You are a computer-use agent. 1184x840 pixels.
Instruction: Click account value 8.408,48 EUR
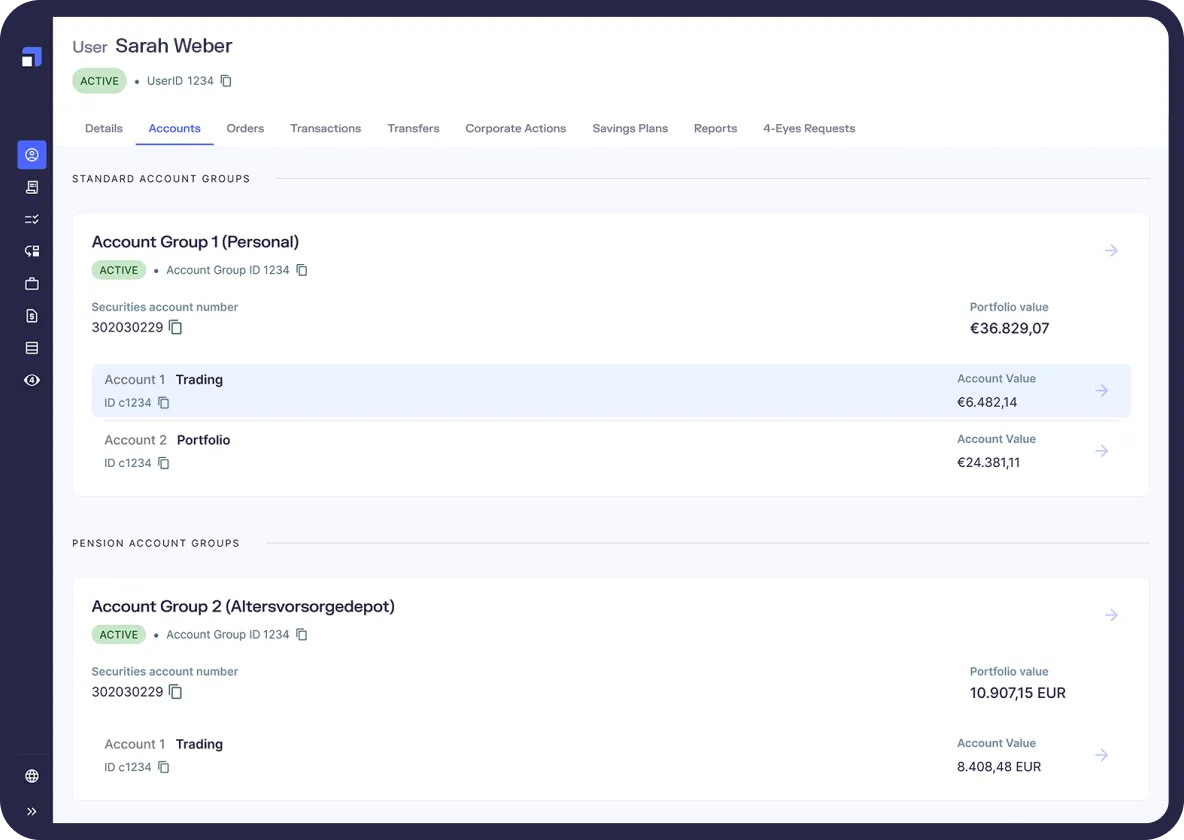coord(999,767)
